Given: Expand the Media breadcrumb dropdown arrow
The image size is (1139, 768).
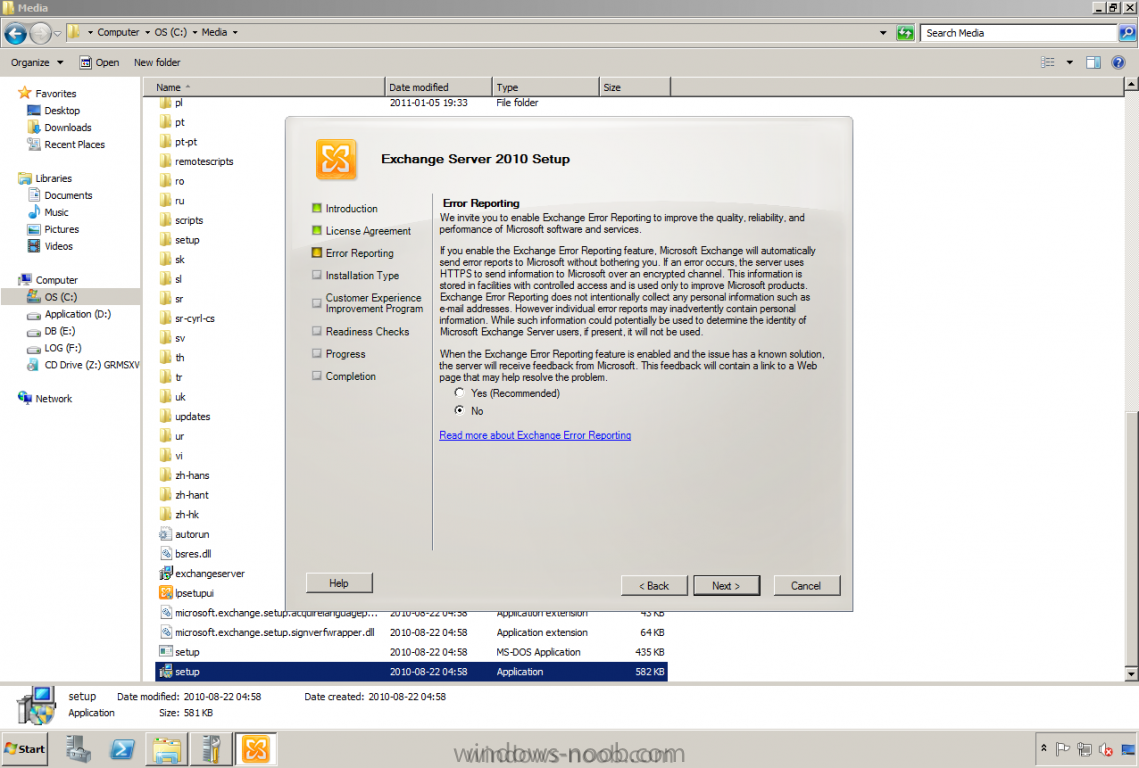Looking at the screenshot, I should 235,33.
